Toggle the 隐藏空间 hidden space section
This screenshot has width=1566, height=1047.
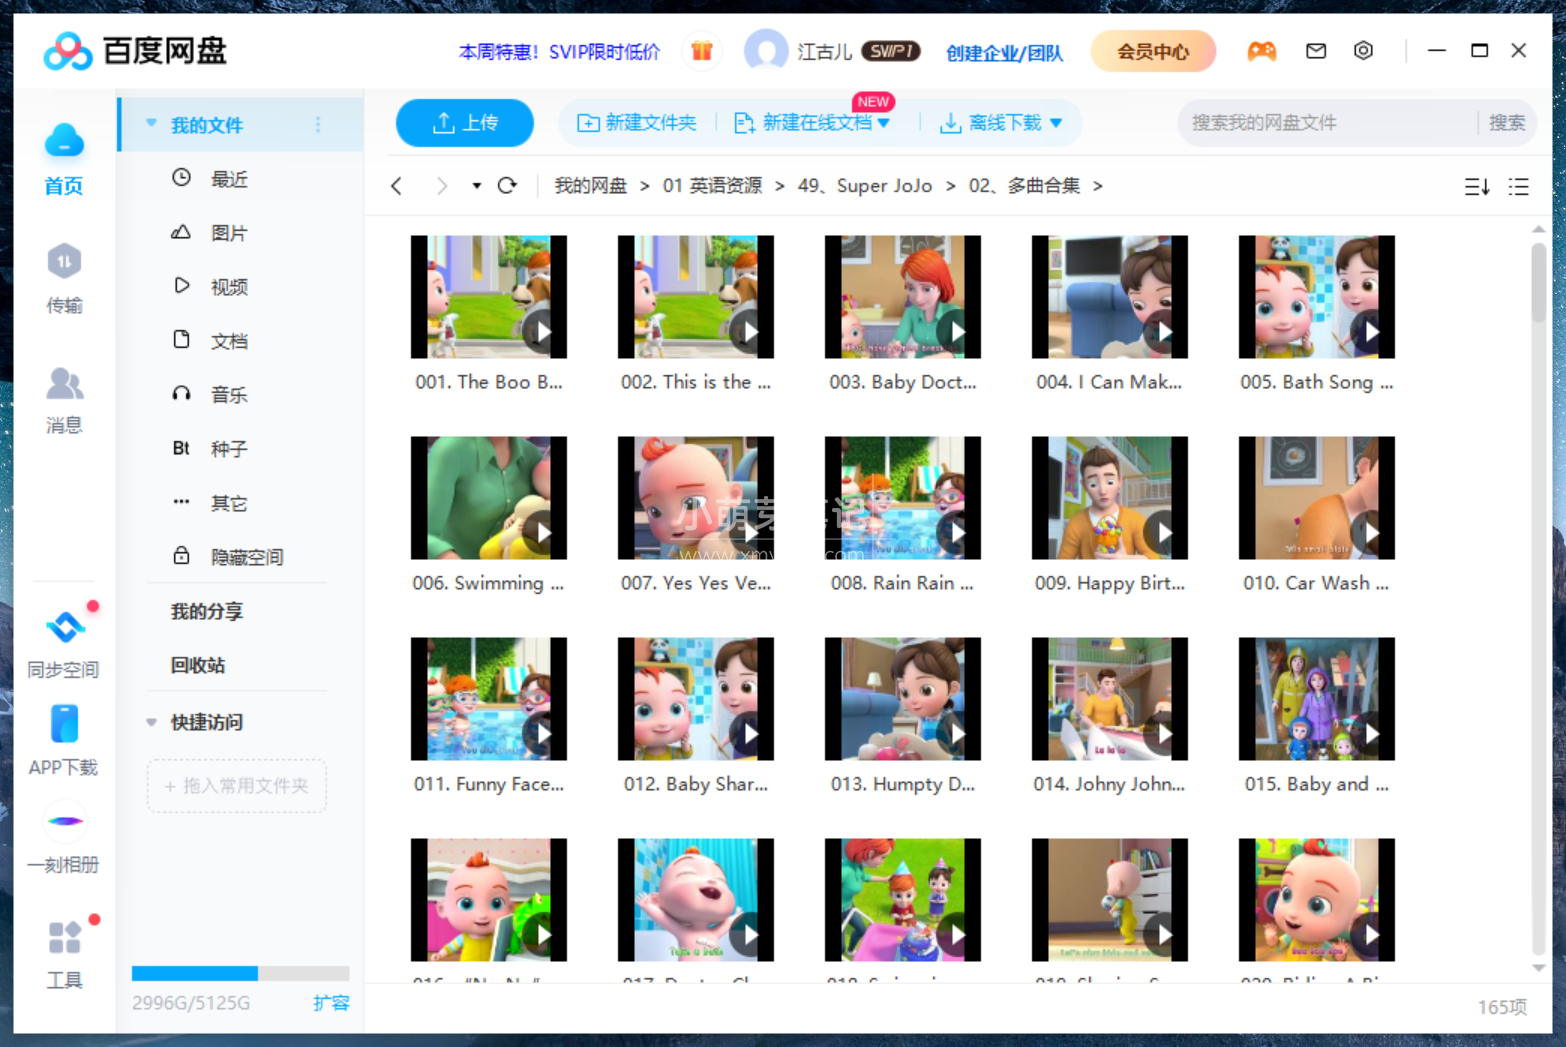coord(246,556)
